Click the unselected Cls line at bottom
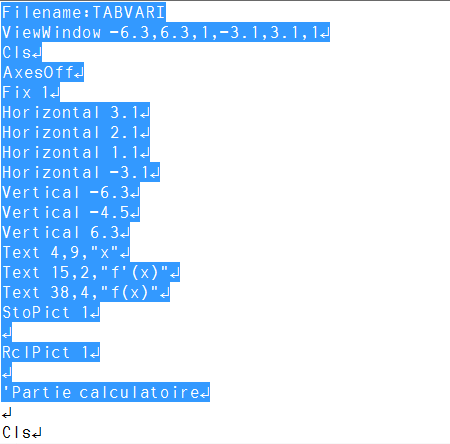450x444 pixels. [22, 433]
